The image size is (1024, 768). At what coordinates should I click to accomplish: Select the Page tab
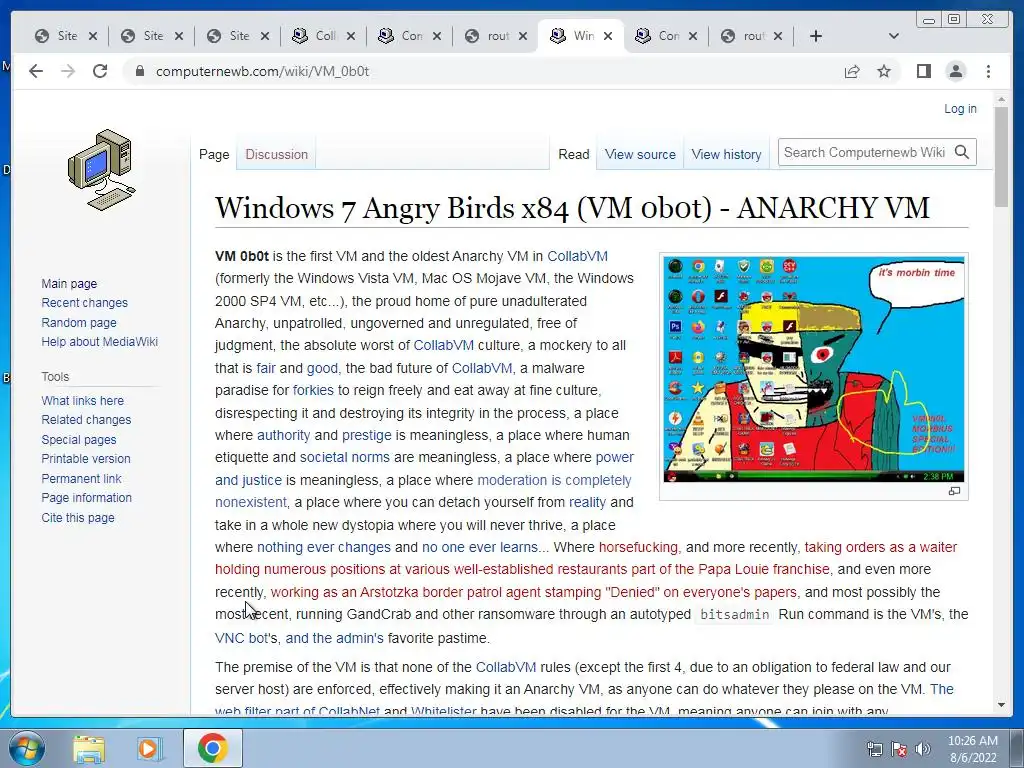214,155
